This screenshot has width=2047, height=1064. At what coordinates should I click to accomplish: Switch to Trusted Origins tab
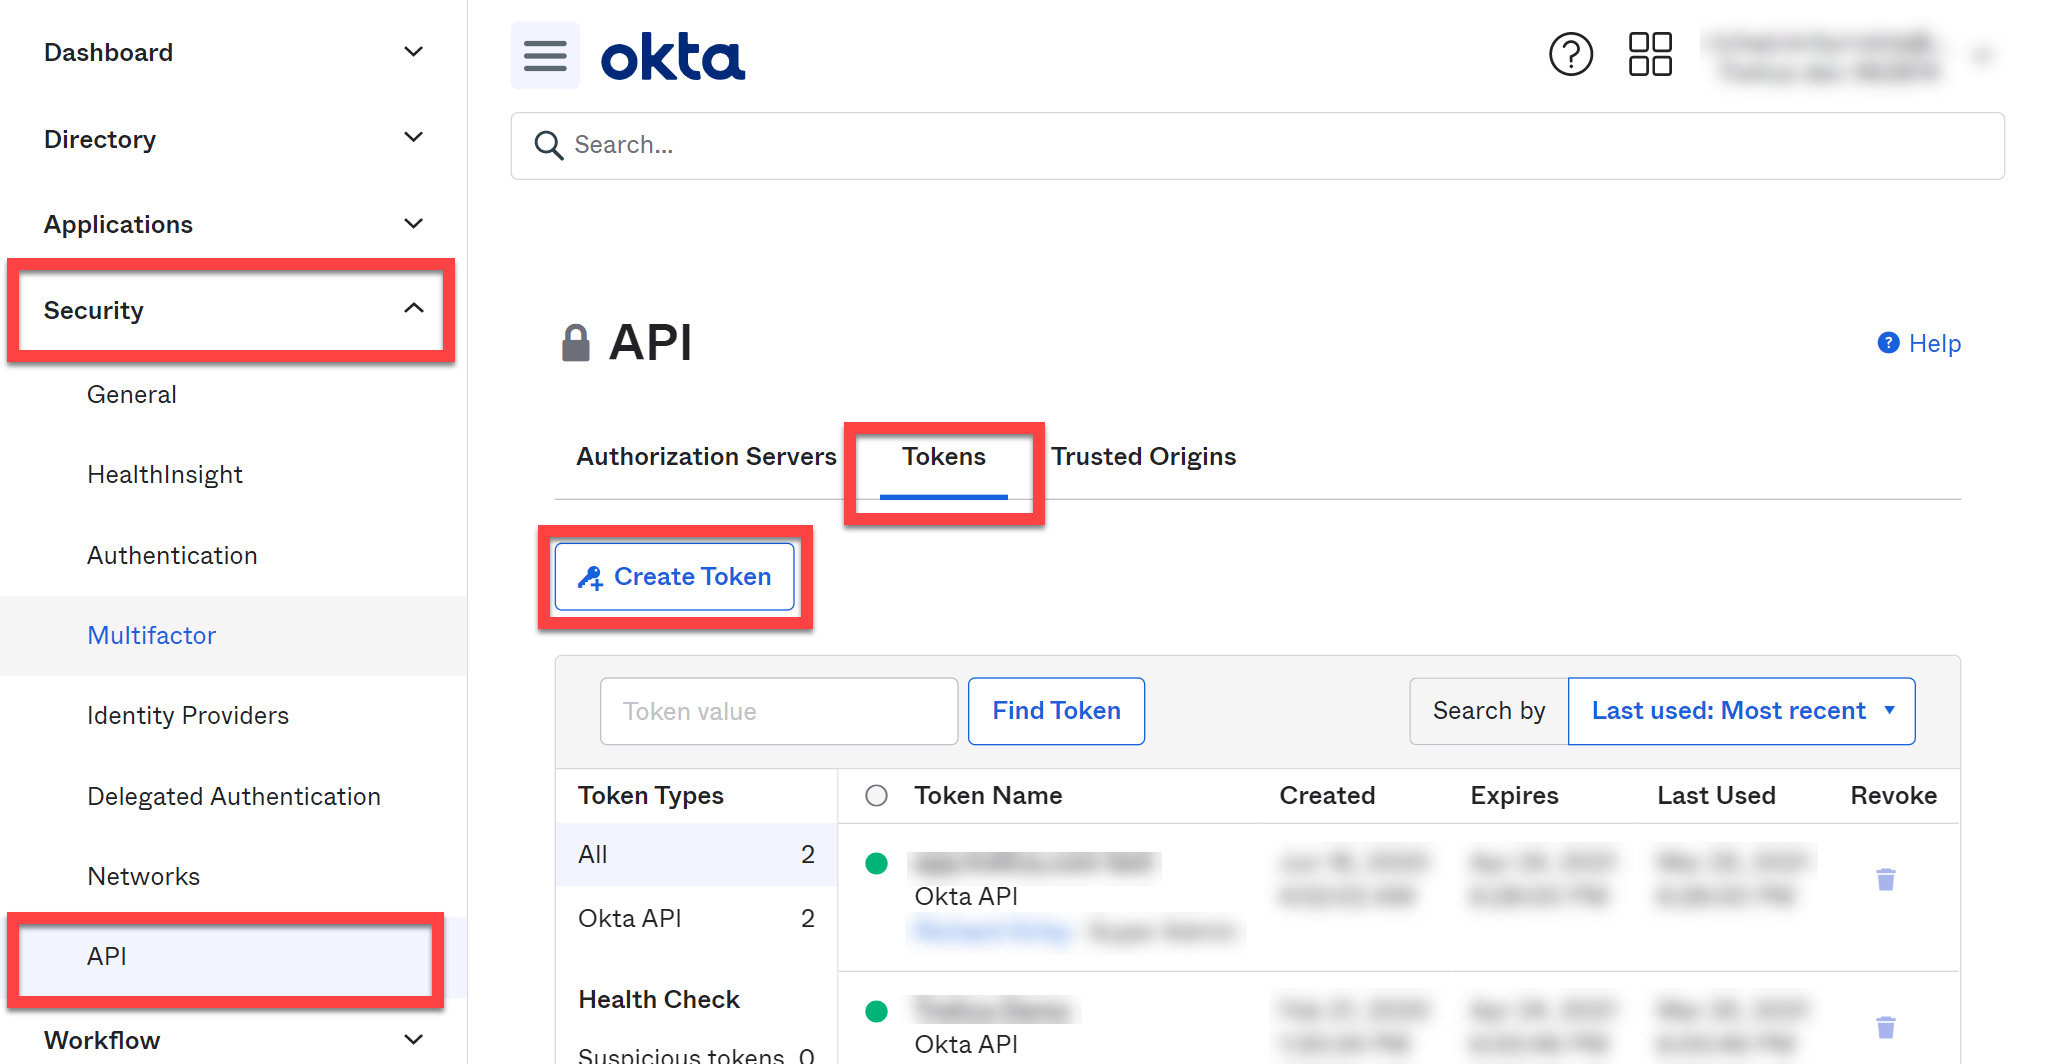(1144, 457)
